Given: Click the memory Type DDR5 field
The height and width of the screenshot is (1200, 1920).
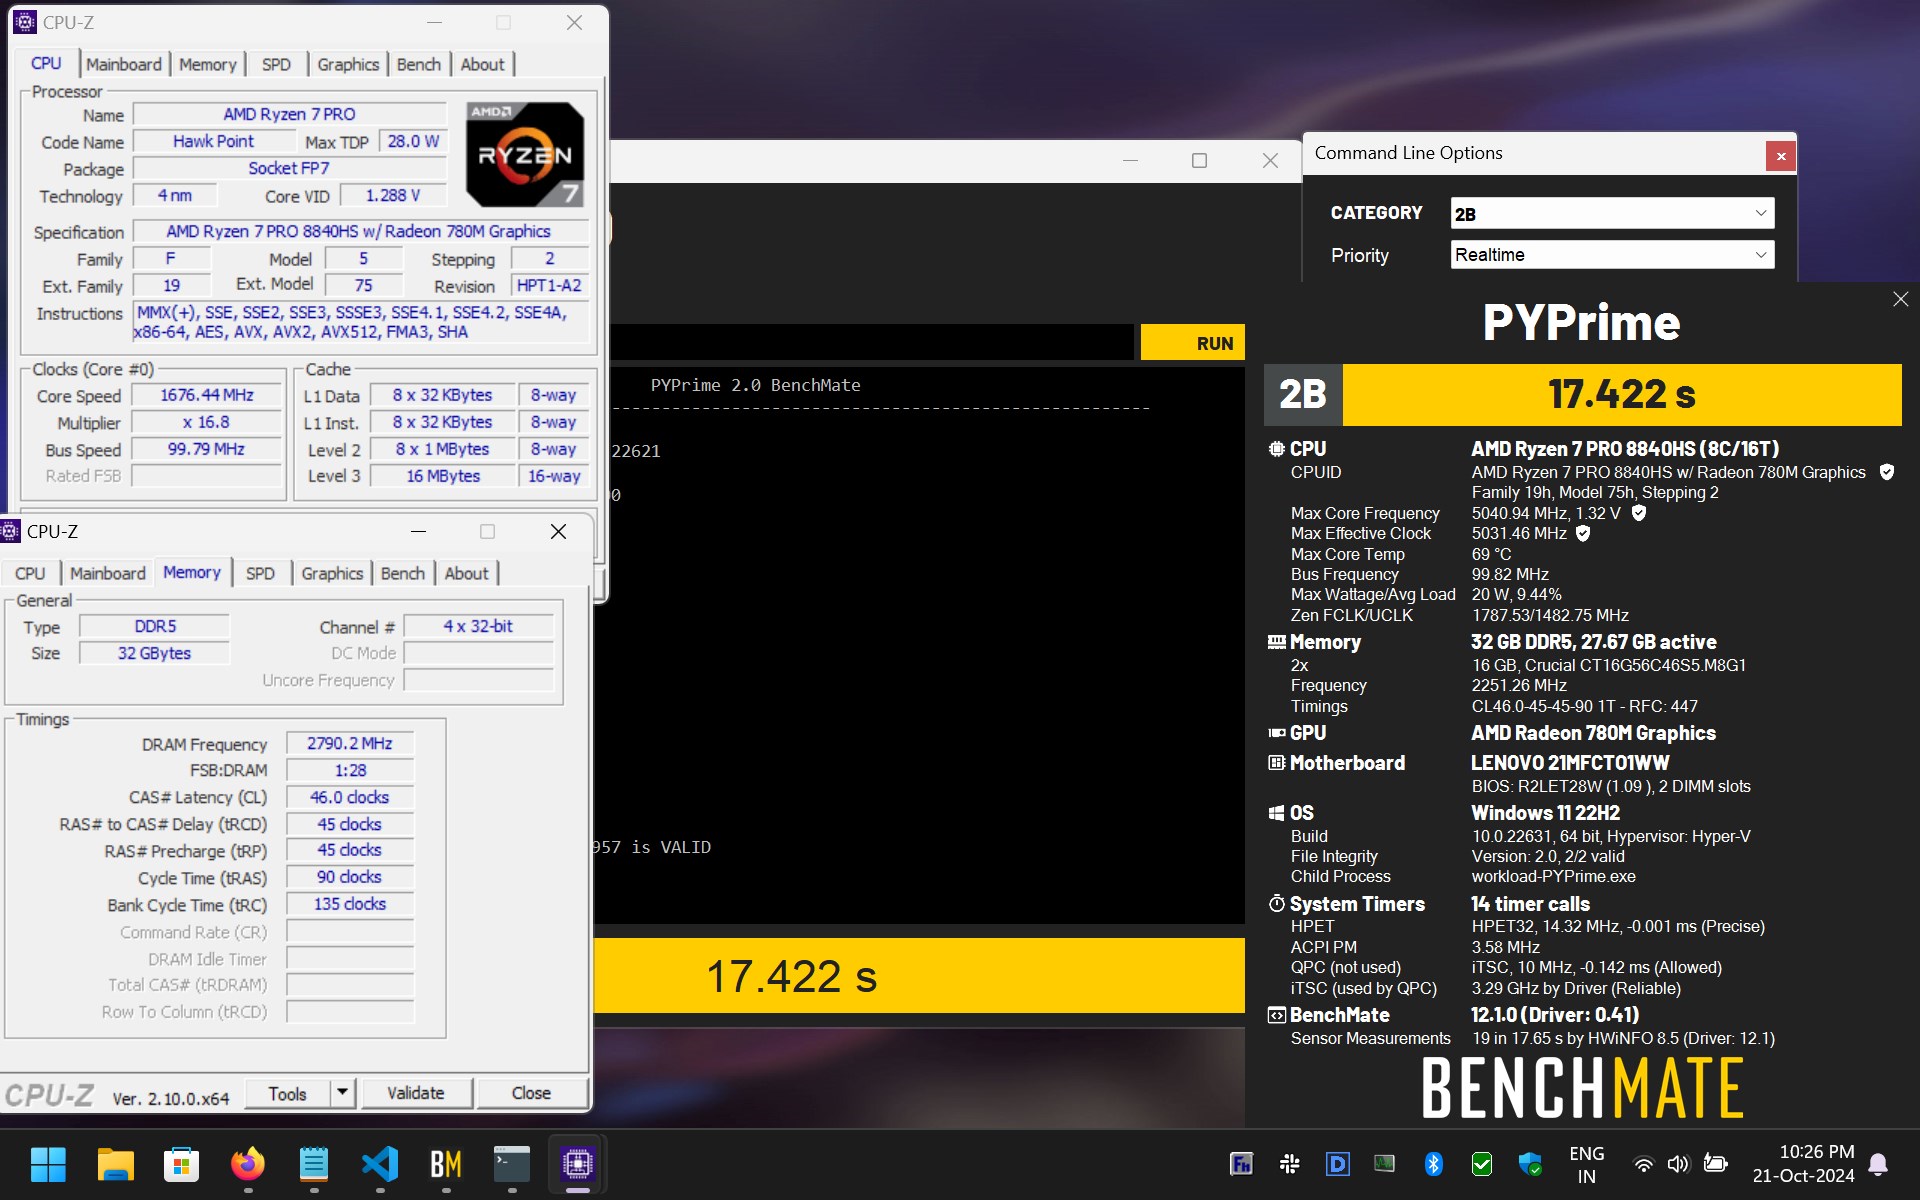Looking at the screenshot, I should (x=155, y=626).
